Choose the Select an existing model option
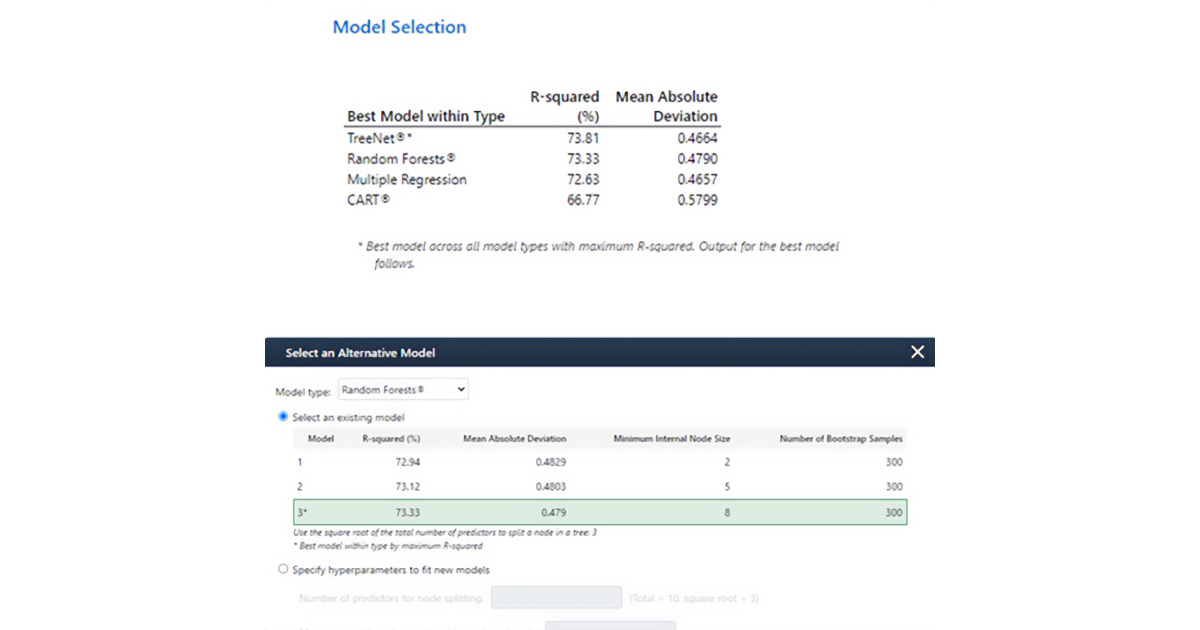This screenshot has height=630, width=1200. (x=283, y=417)
